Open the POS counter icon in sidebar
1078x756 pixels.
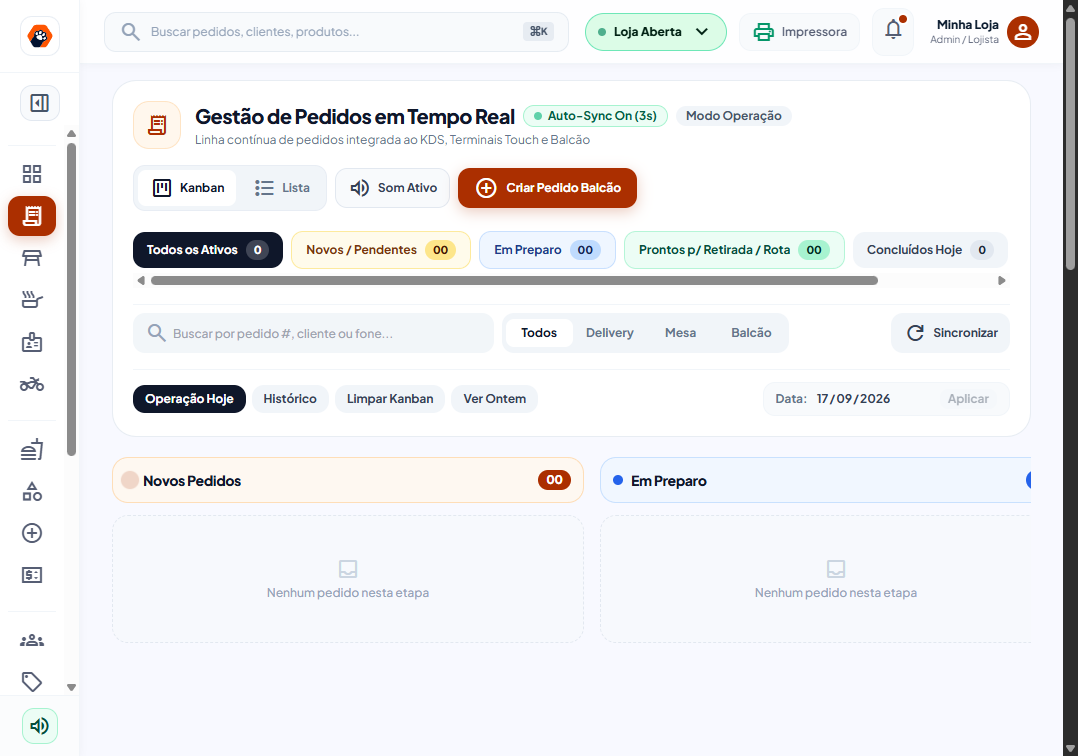click(32, 342)
